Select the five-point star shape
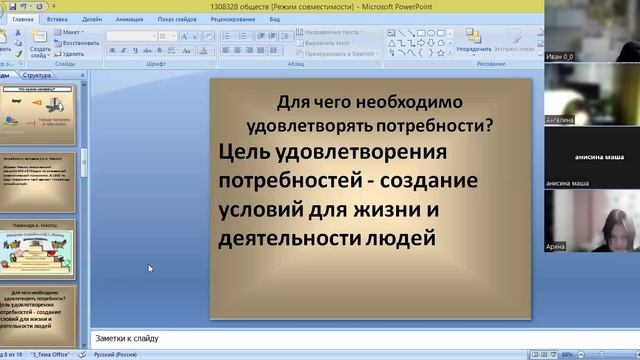 pos(441,53)
